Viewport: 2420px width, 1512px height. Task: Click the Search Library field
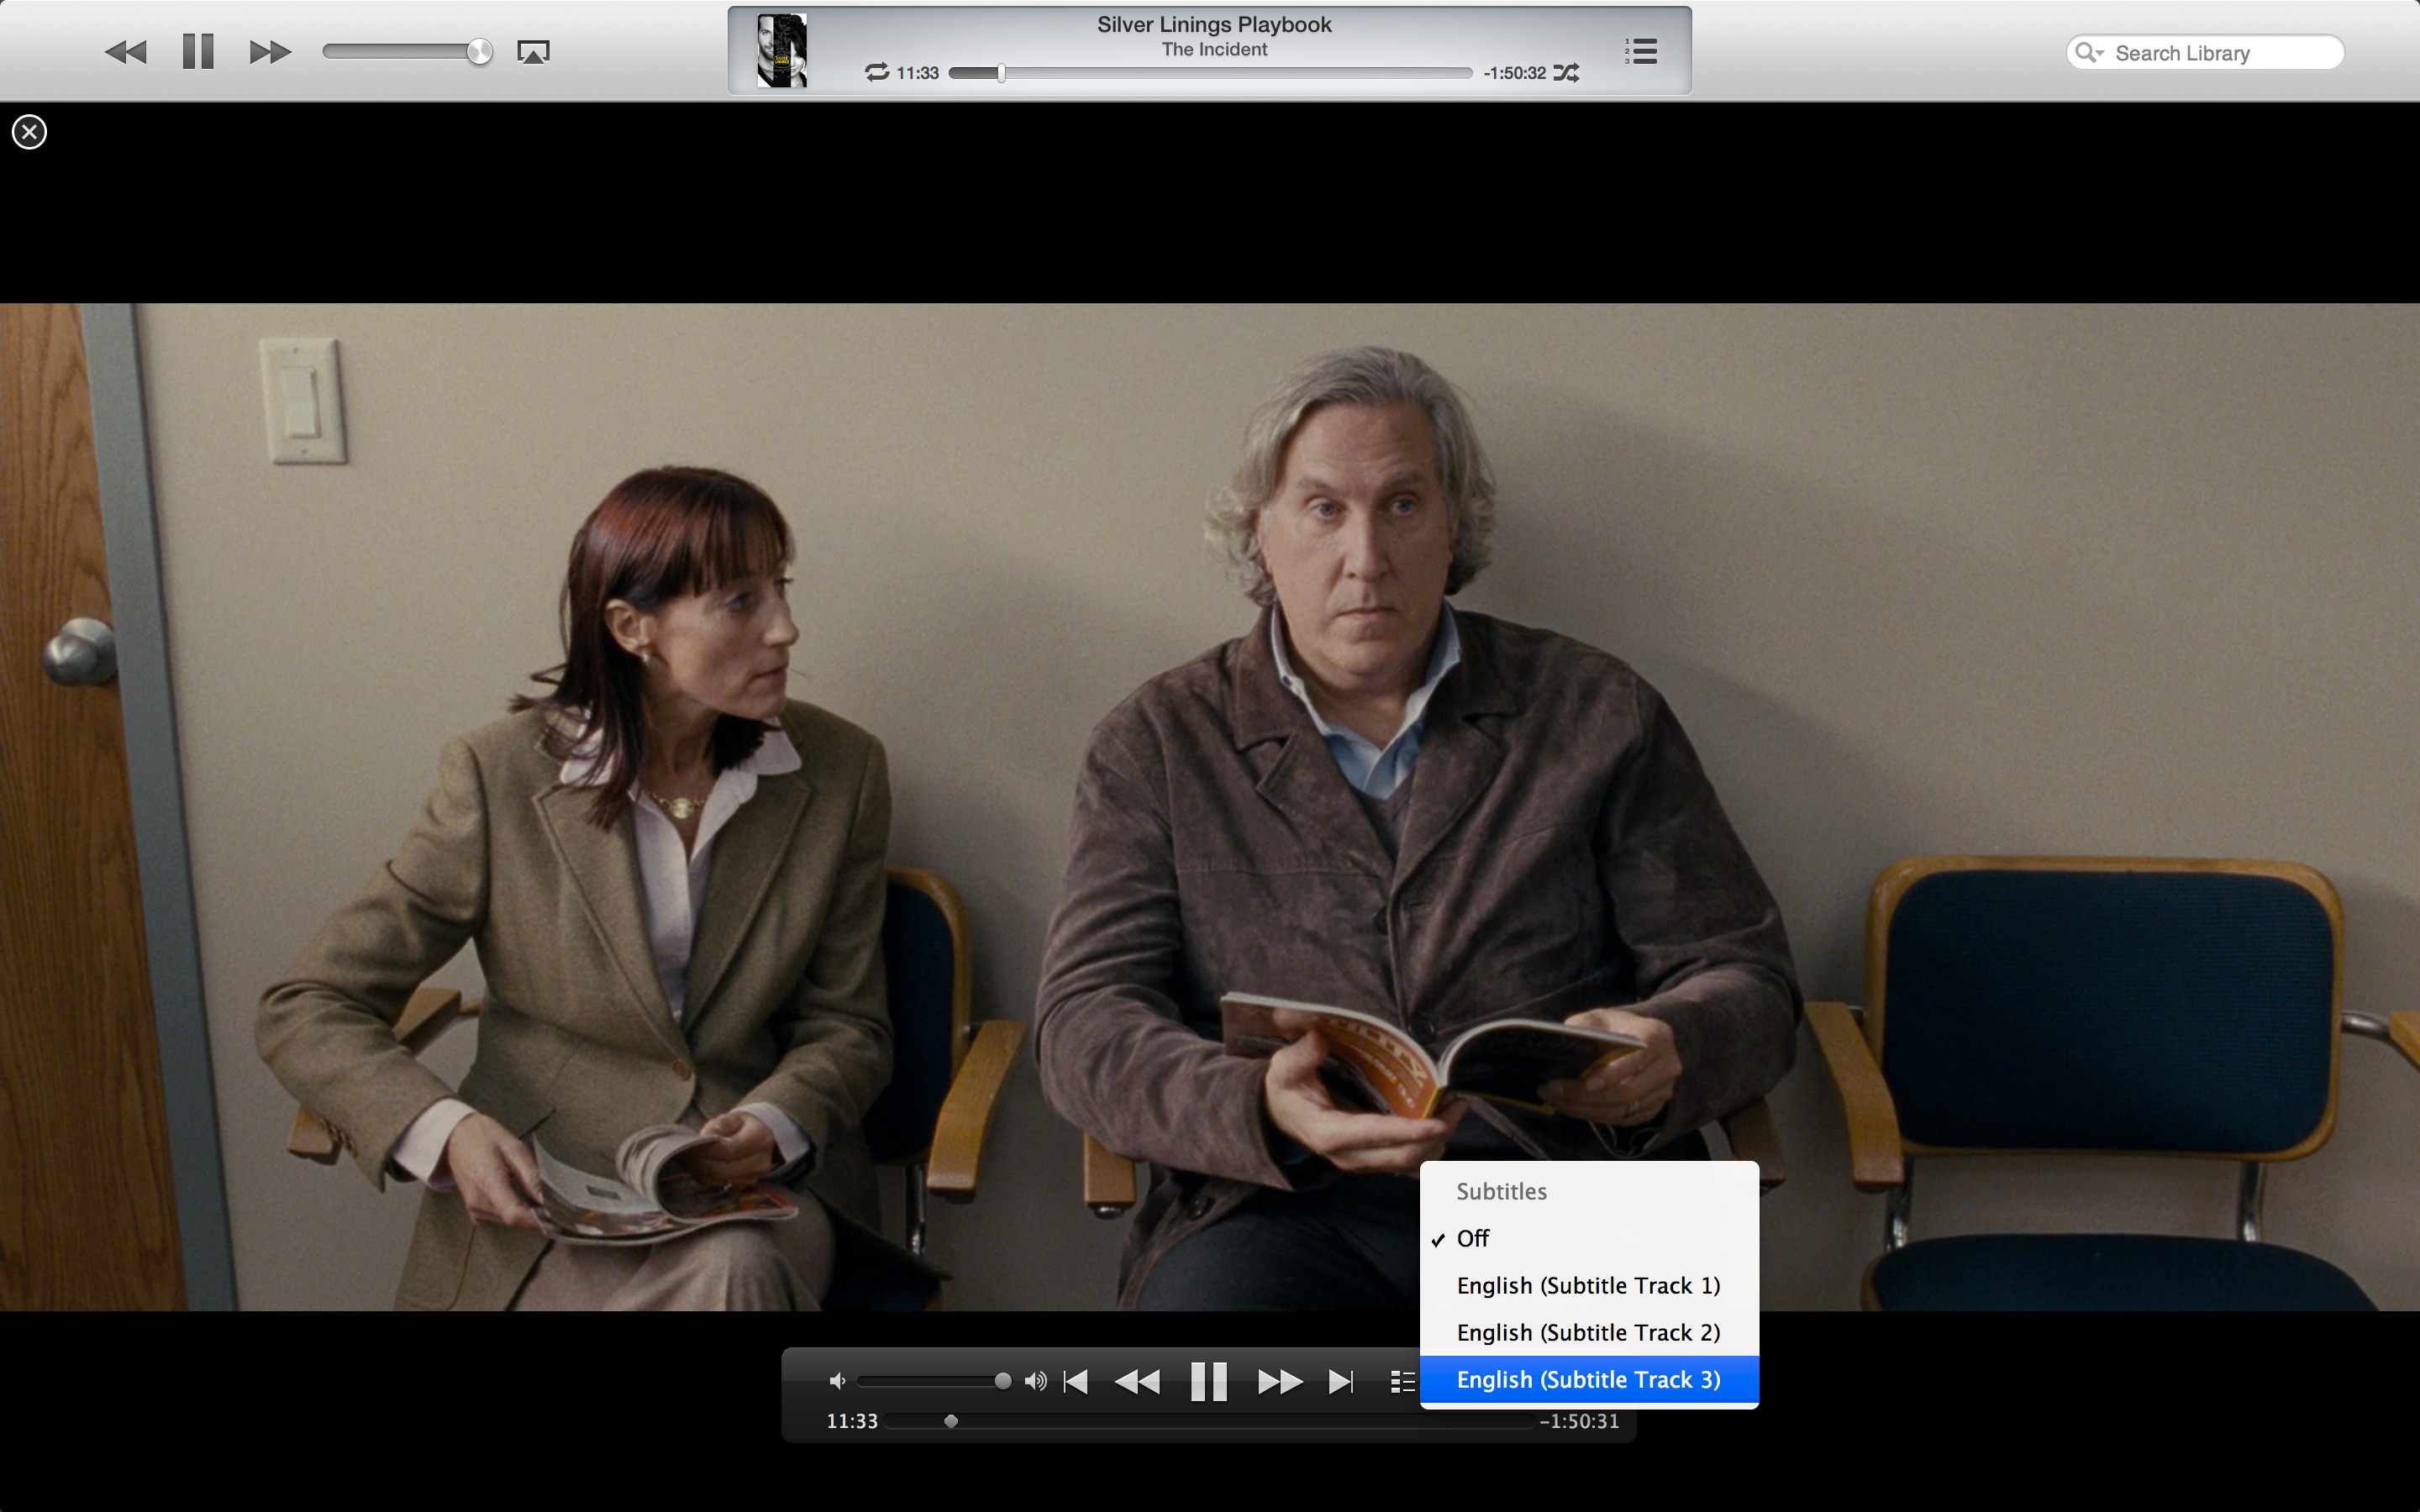pyautogui.click(x=2205, y=53)
